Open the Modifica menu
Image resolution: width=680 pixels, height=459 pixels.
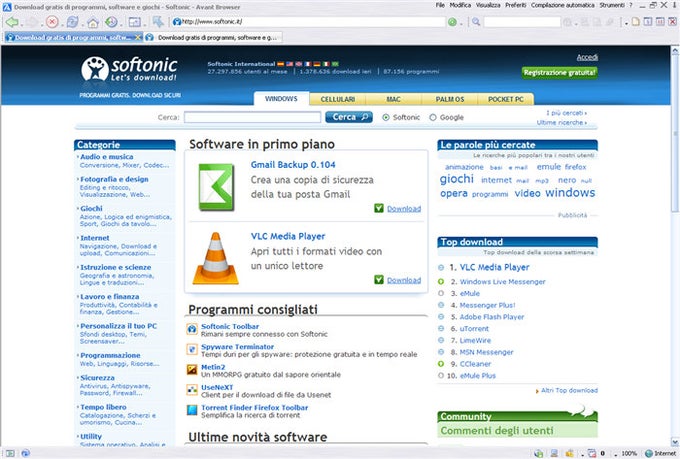point(460,5)
